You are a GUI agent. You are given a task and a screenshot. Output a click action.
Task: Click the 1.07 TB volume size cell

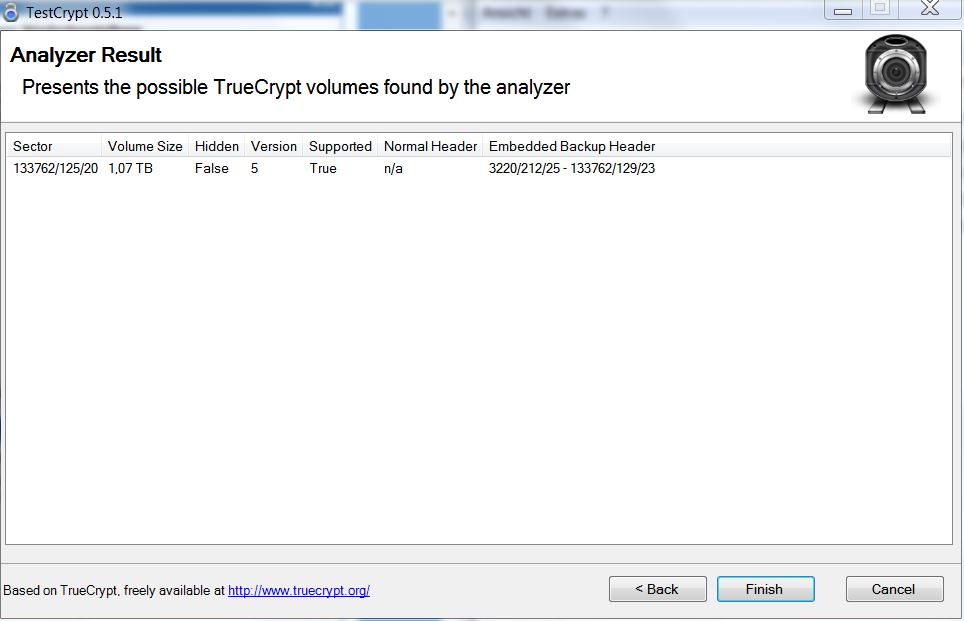coord(130,168)
